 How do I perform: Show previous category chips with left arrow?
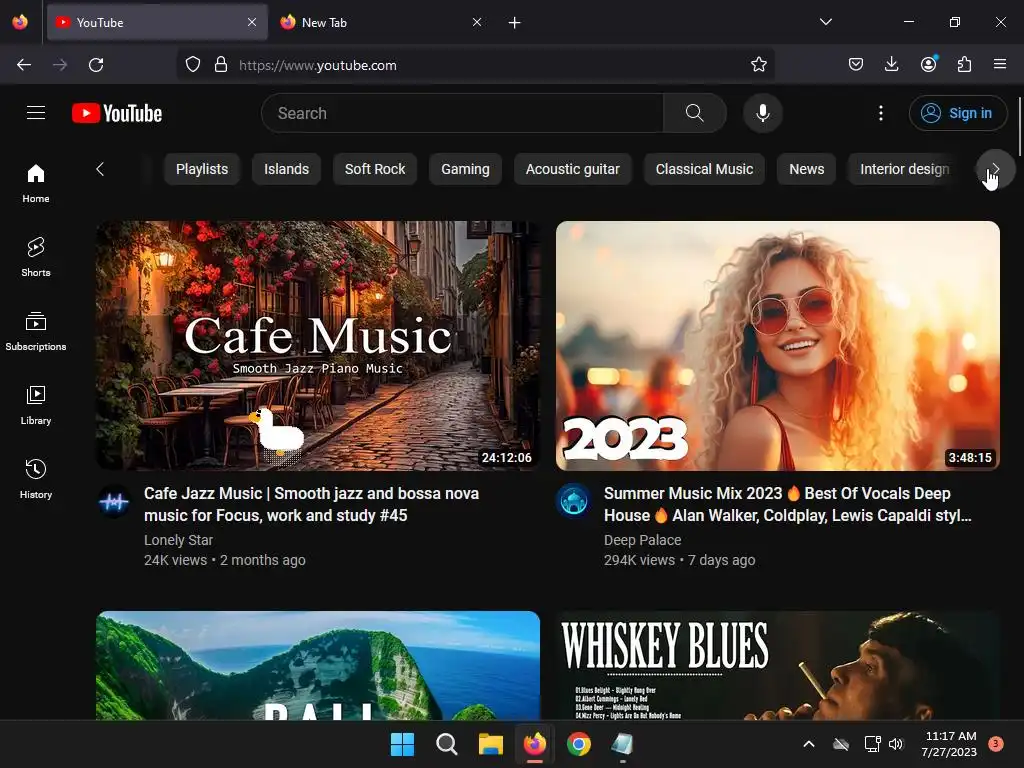(100, 169)
